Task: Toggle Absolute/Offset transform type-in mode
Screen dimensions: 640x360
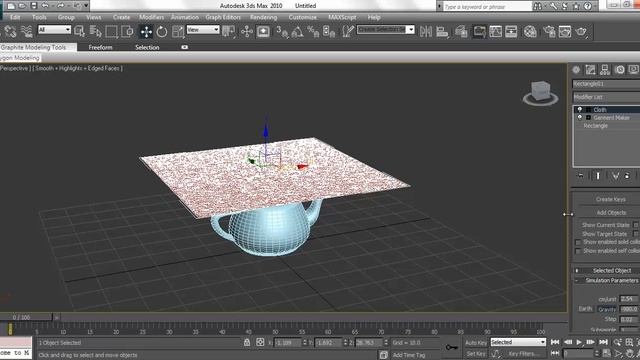Action: point(260,342)
